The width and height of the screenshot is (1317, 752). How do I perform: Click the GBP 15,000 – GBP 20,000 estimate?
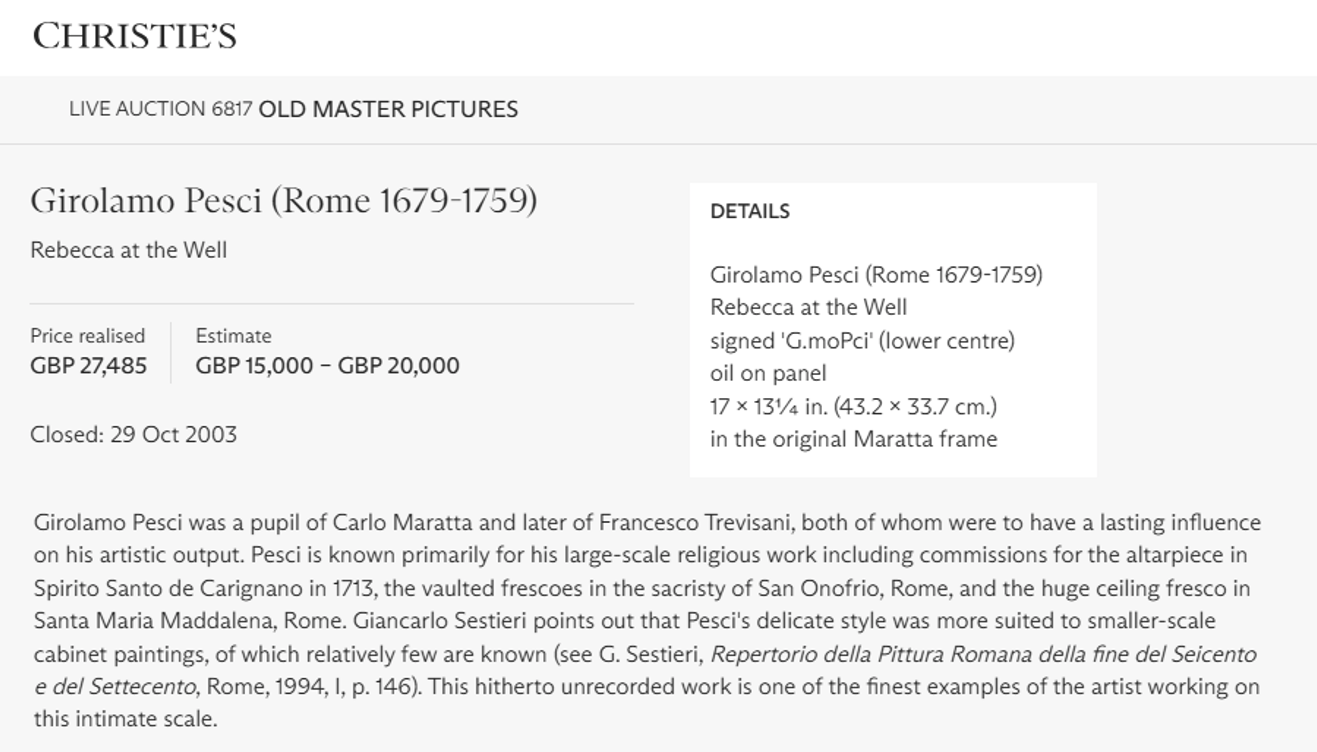[327, 366]
